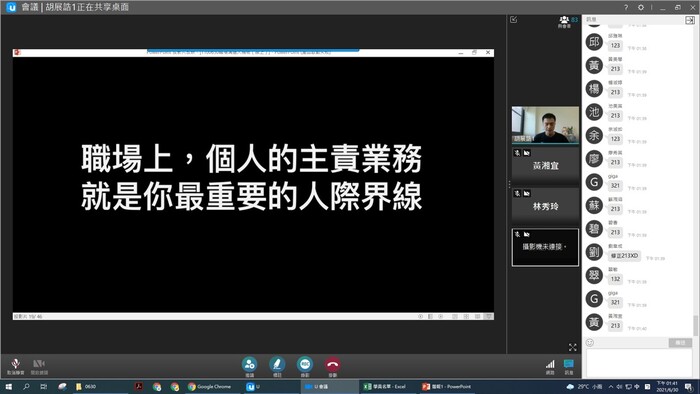Switch to the U 會議 taskbar item
This screenshot has height=394, width=700.
click(x=329, y=386)
